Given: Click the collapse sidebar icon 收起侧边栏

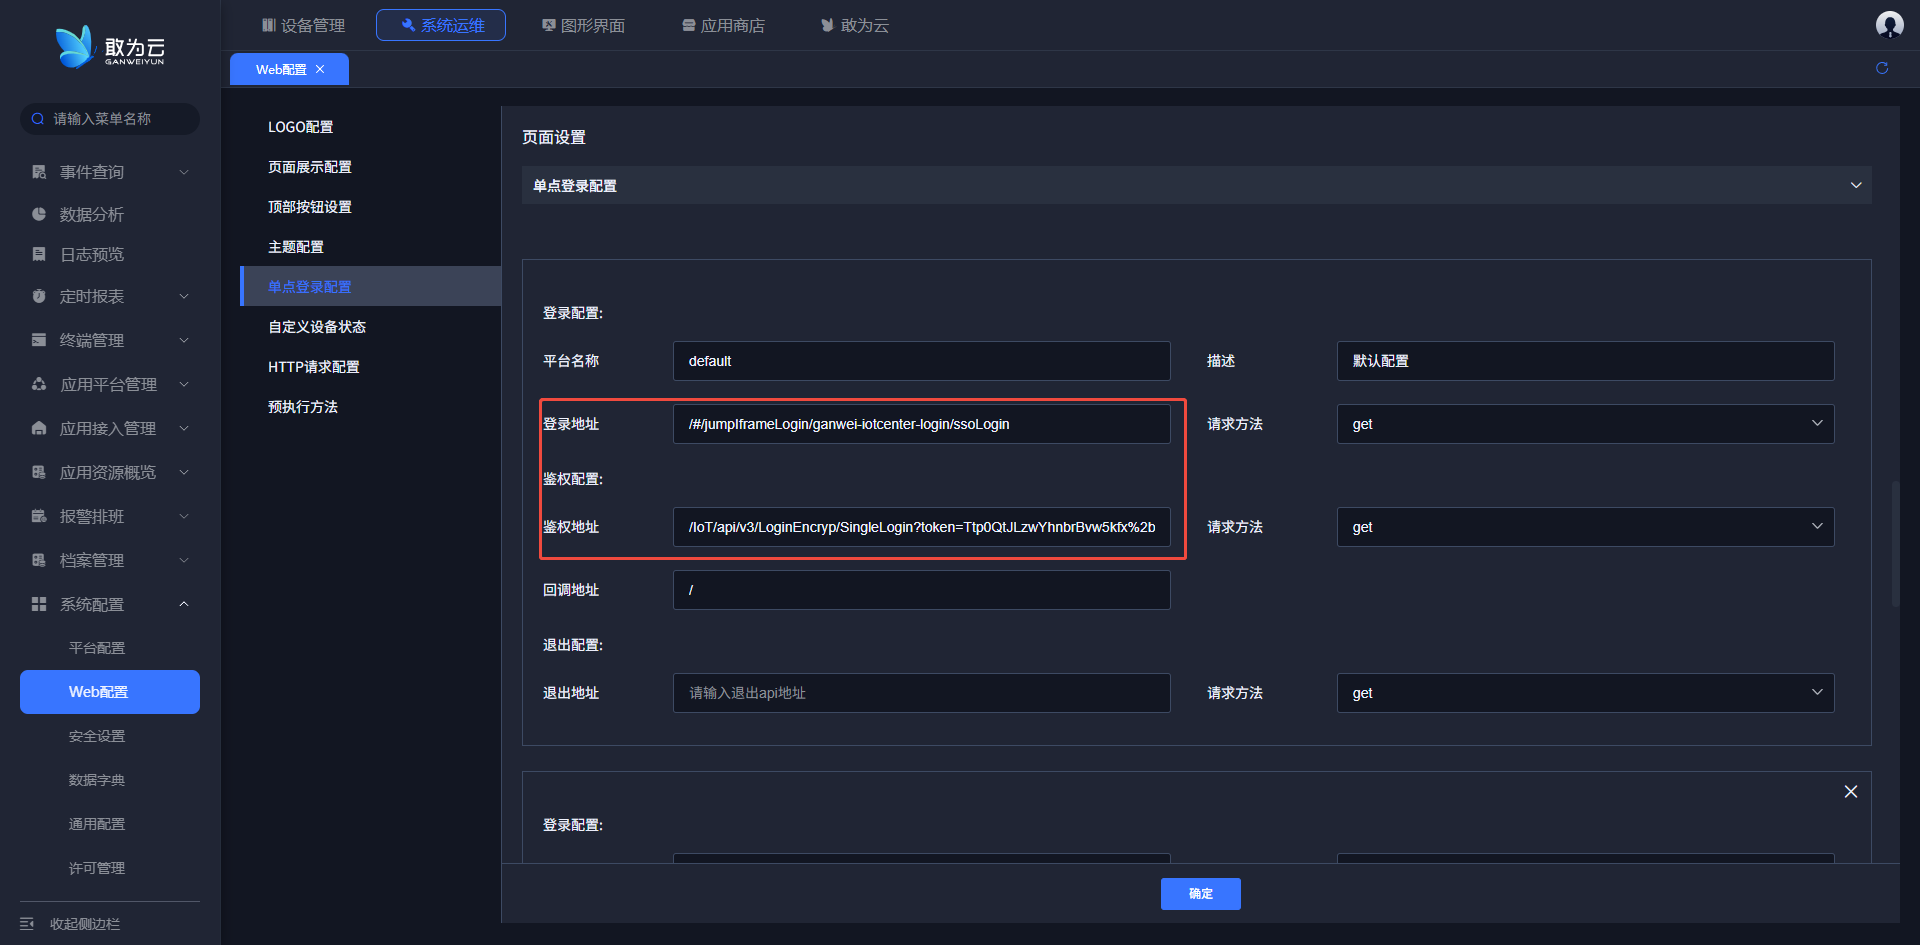Looking at the screenshot, I should pos(27,924).
